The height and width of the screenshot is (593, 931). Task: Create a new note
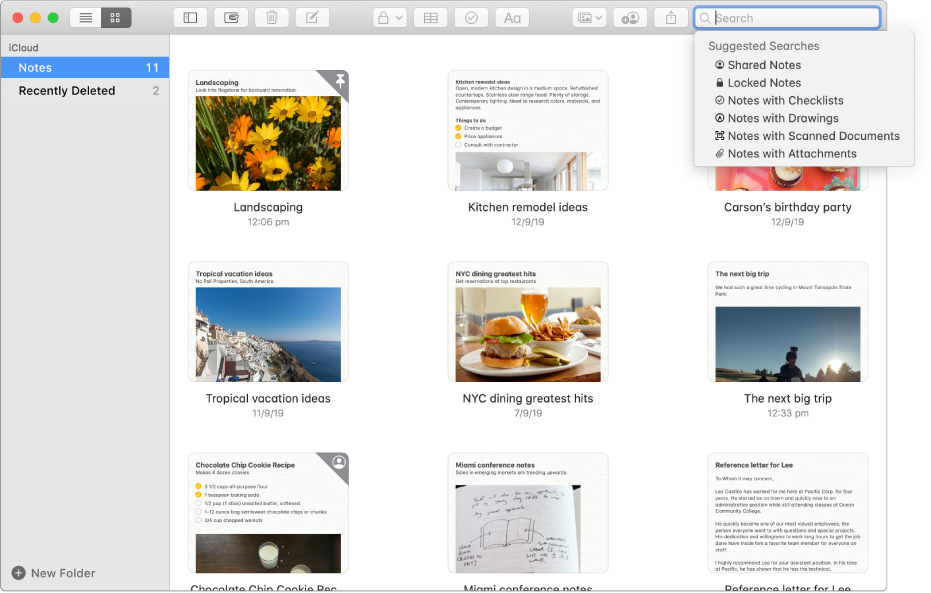(312, 18)
